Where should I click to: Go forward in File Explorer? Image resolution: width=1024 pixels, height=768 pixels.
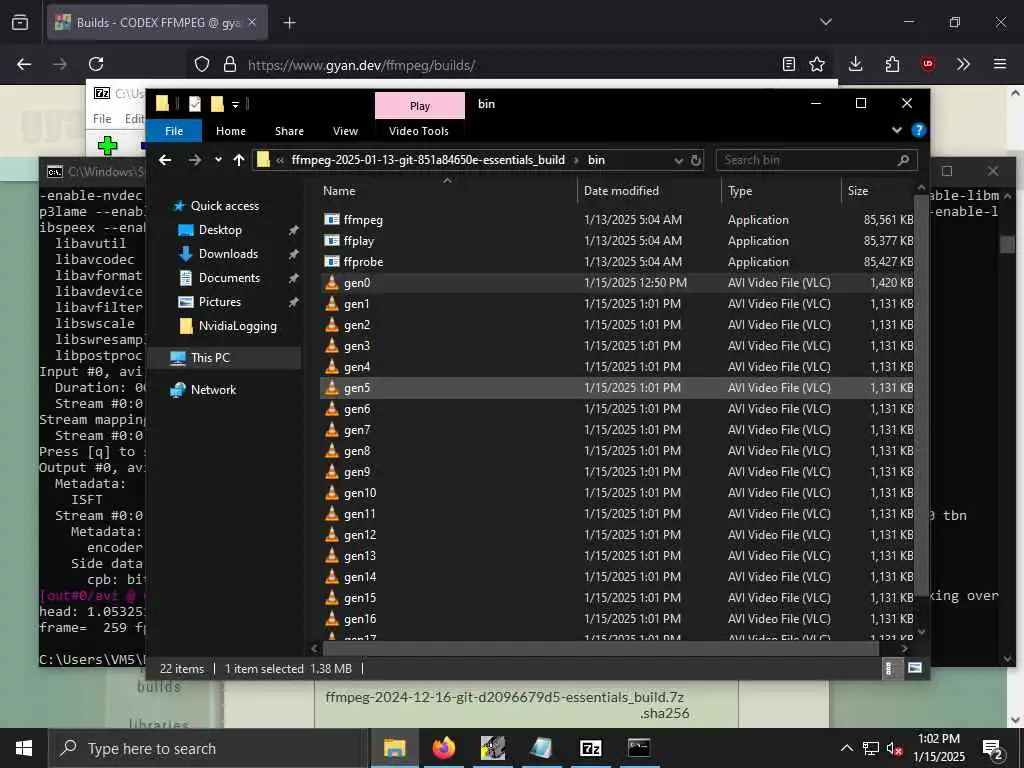point(194,160)
